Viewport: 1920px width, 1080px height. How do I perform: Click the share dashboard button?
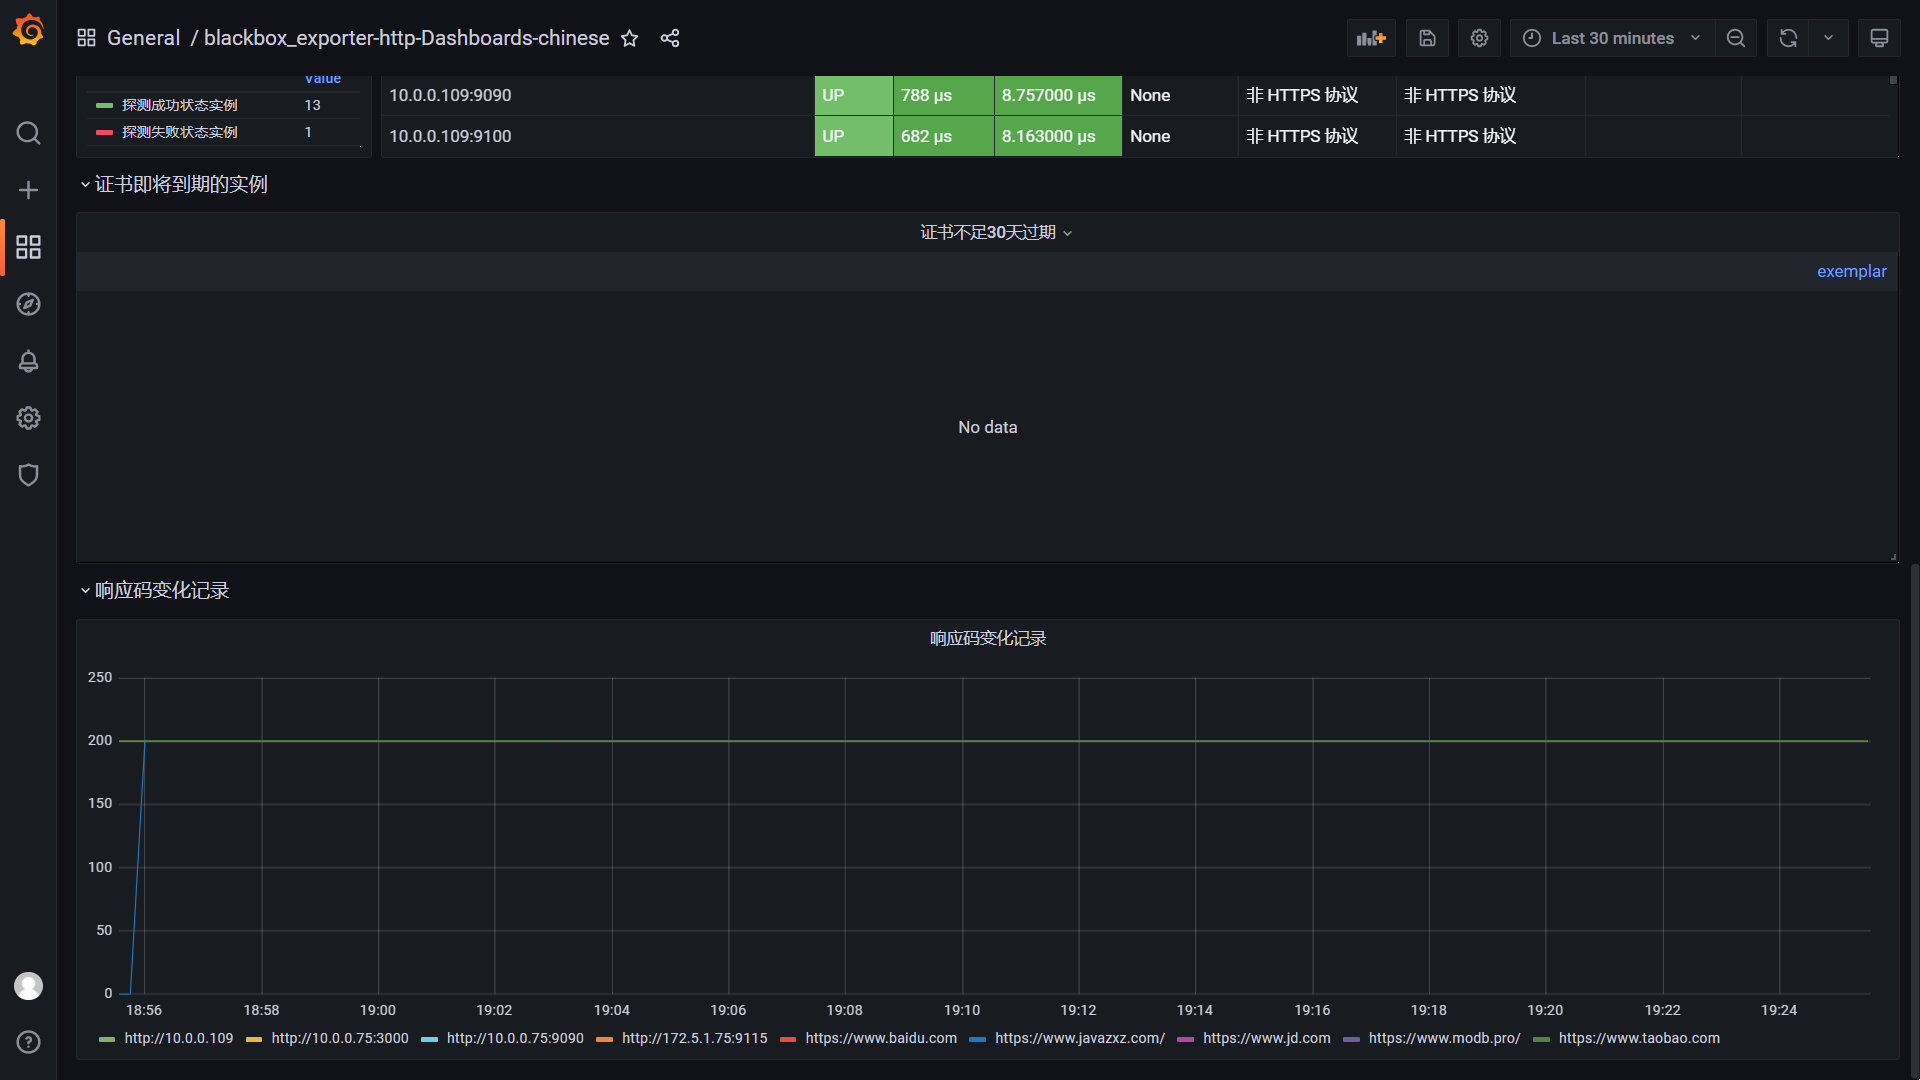pyautogui.click(x=670, y=38)
